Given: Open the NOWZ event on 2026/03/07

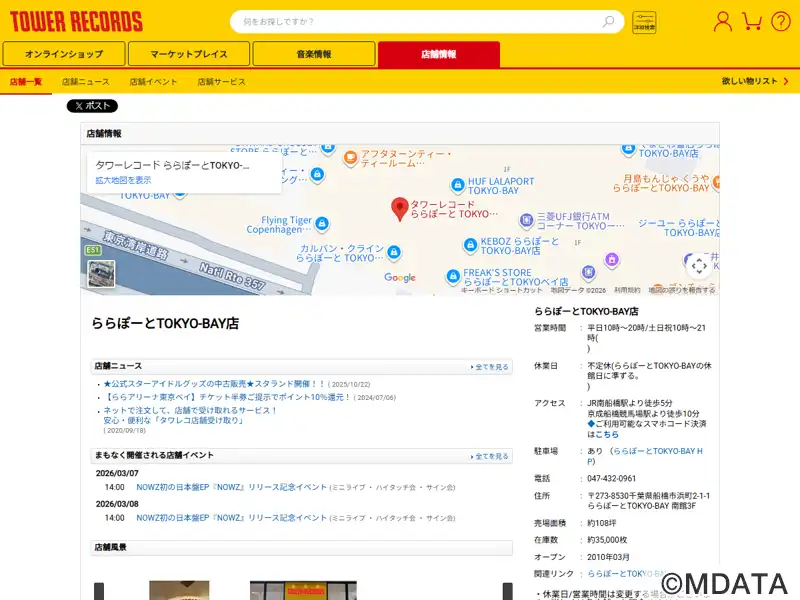Looking at the screenshot, I should point(231,487).
